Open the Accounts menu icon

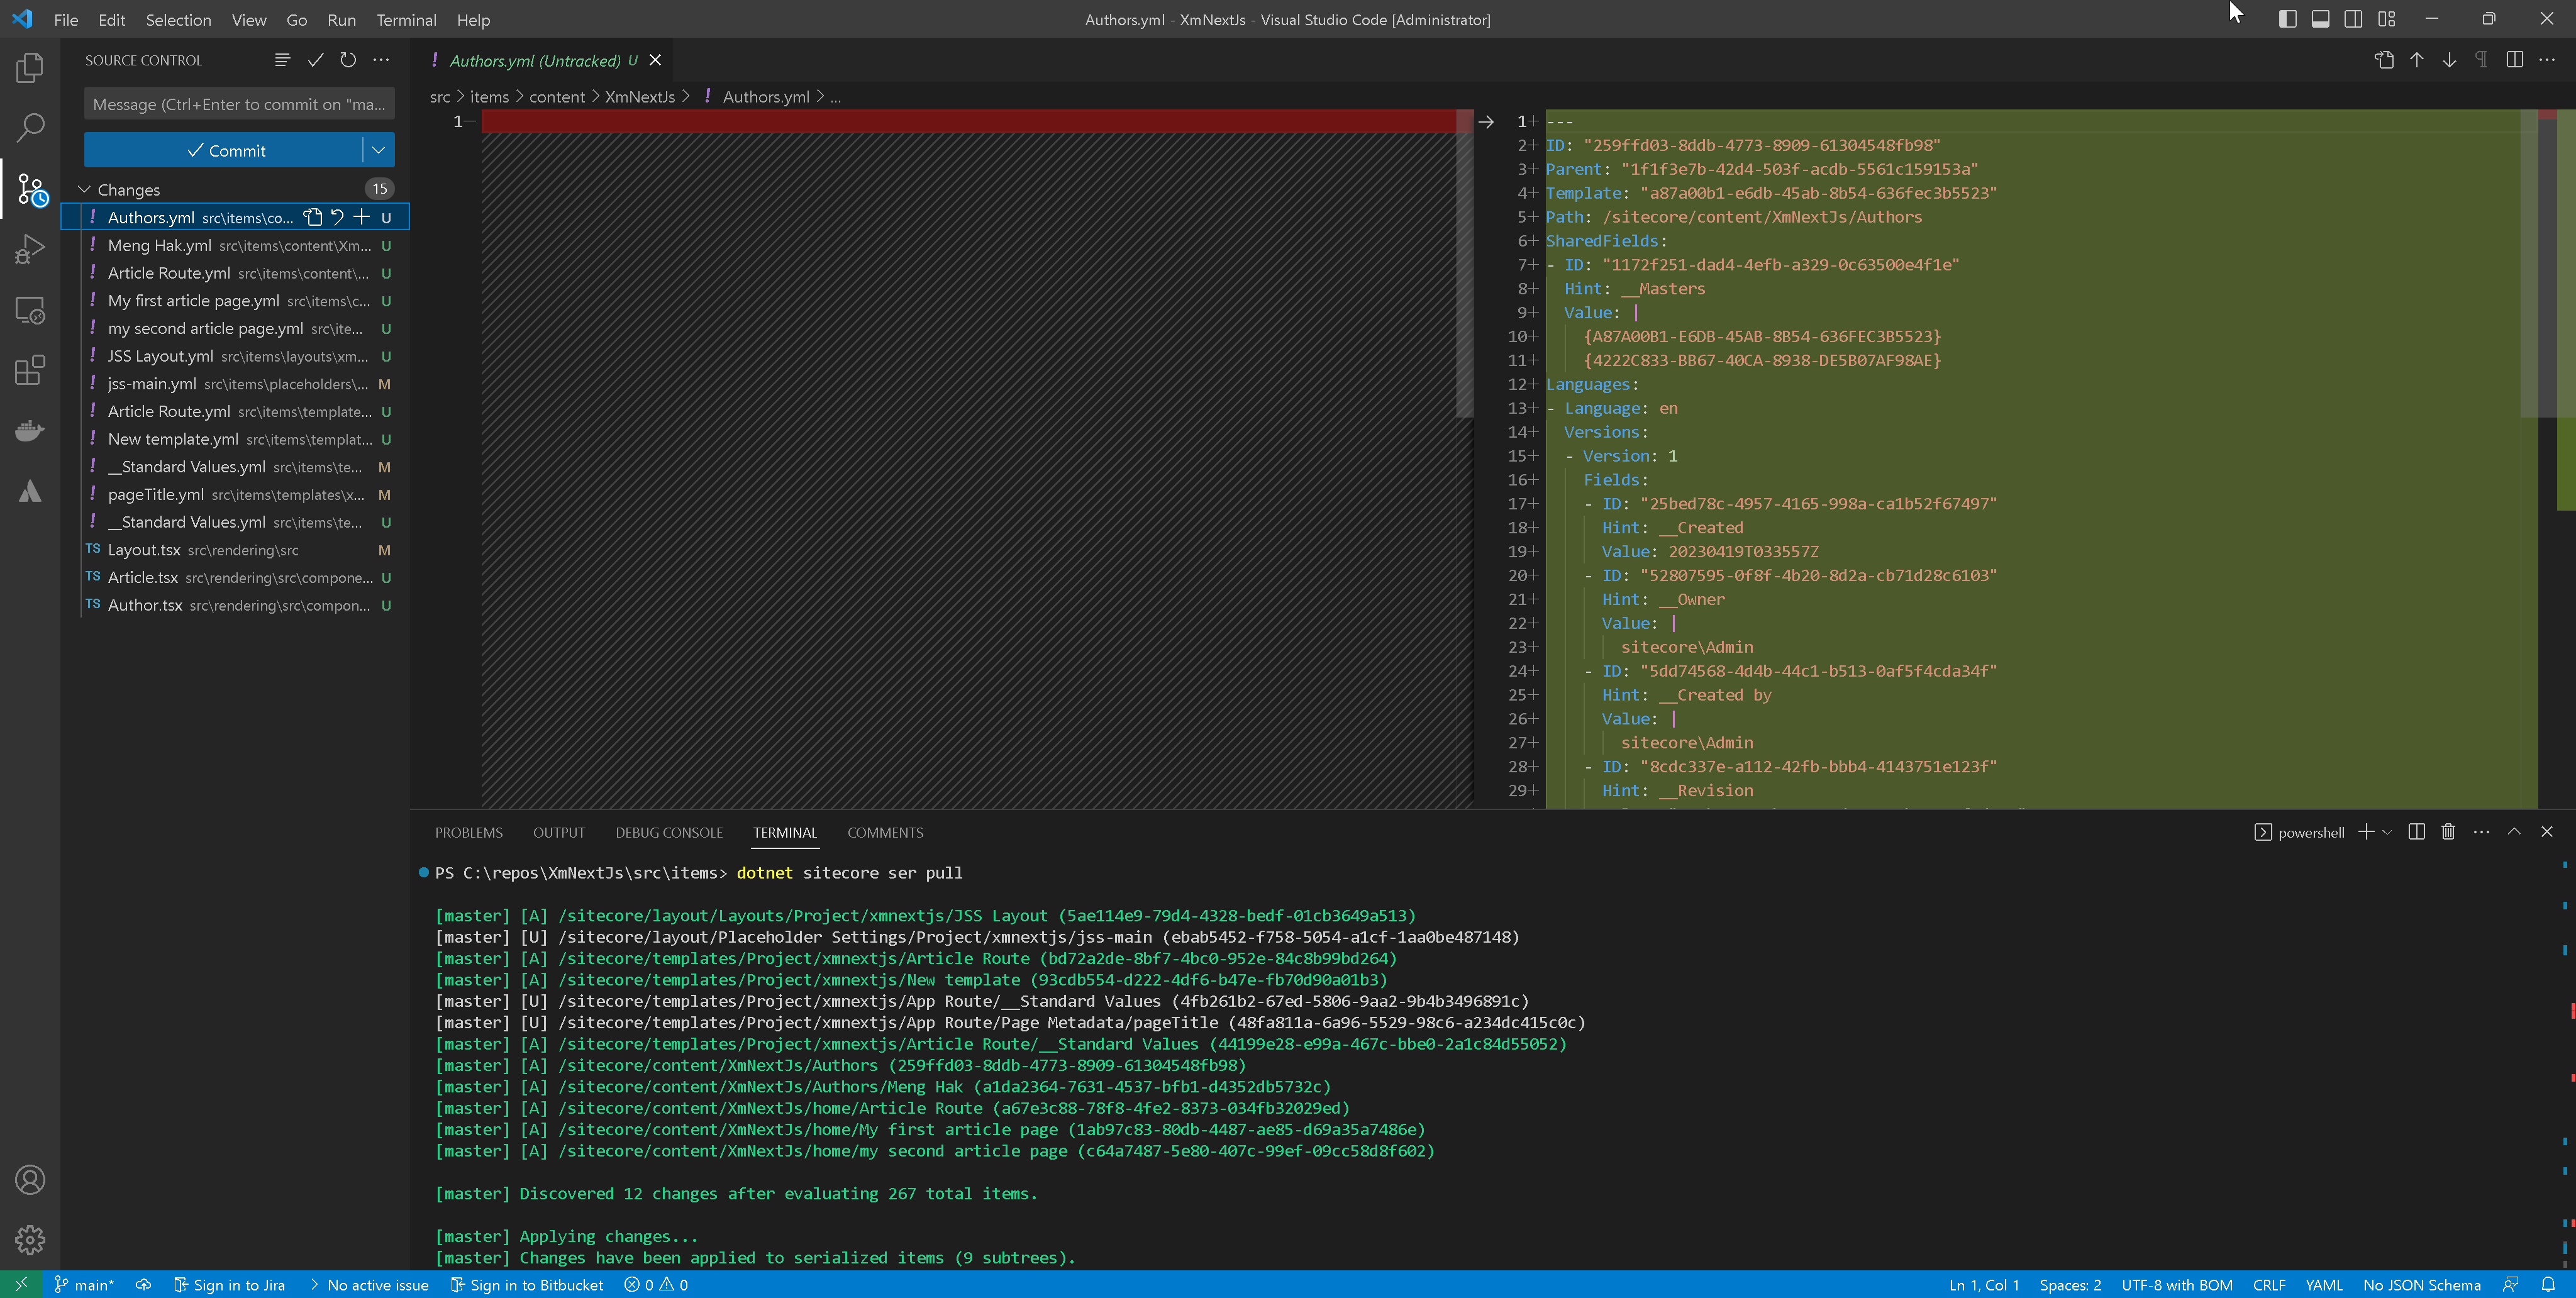click(x=30, y=1180)
